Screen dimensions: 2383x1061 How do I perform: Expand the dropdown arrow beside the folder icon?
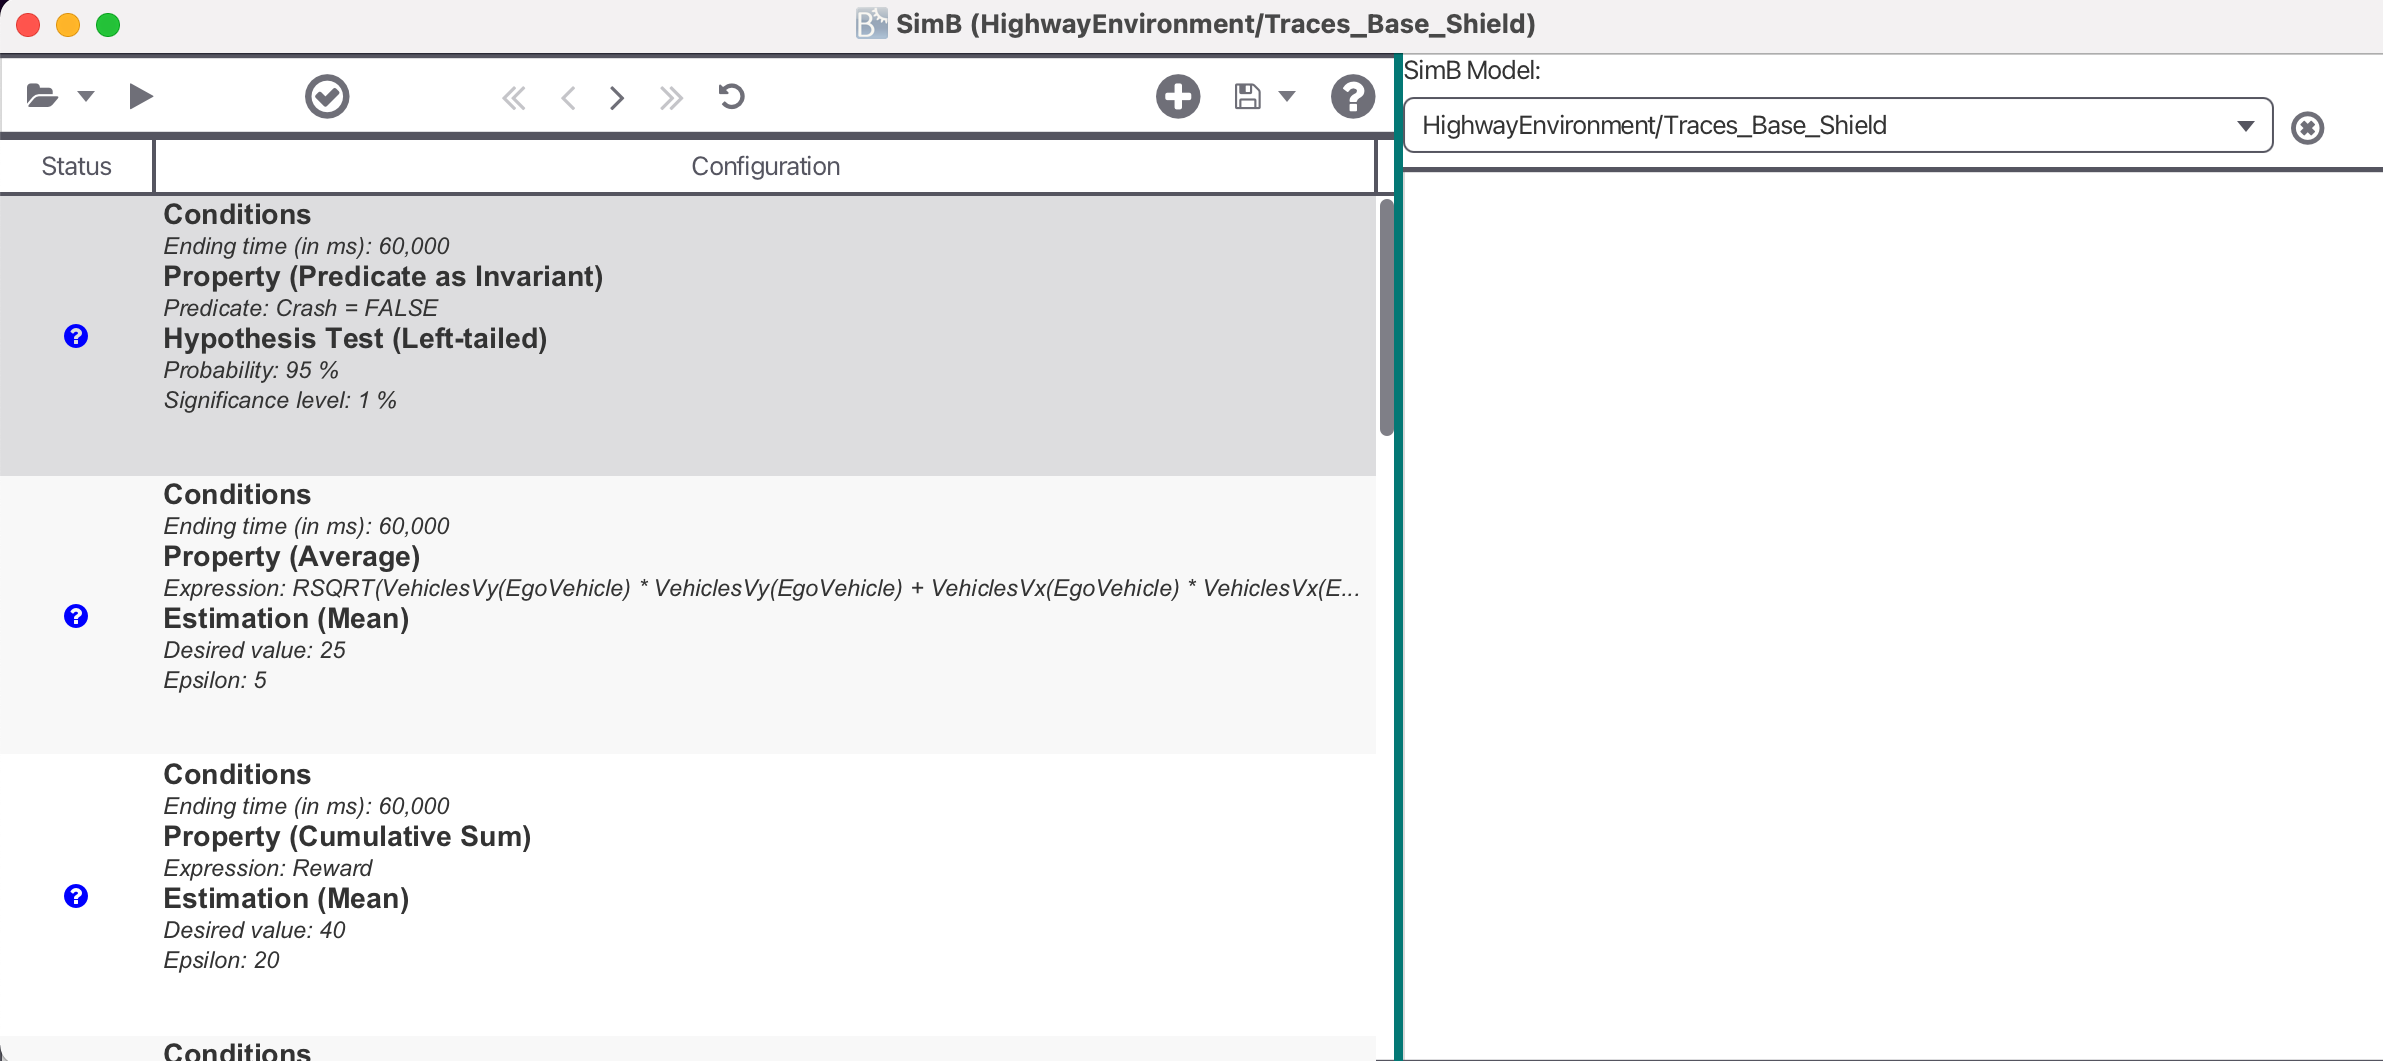(x=86, y=96)
